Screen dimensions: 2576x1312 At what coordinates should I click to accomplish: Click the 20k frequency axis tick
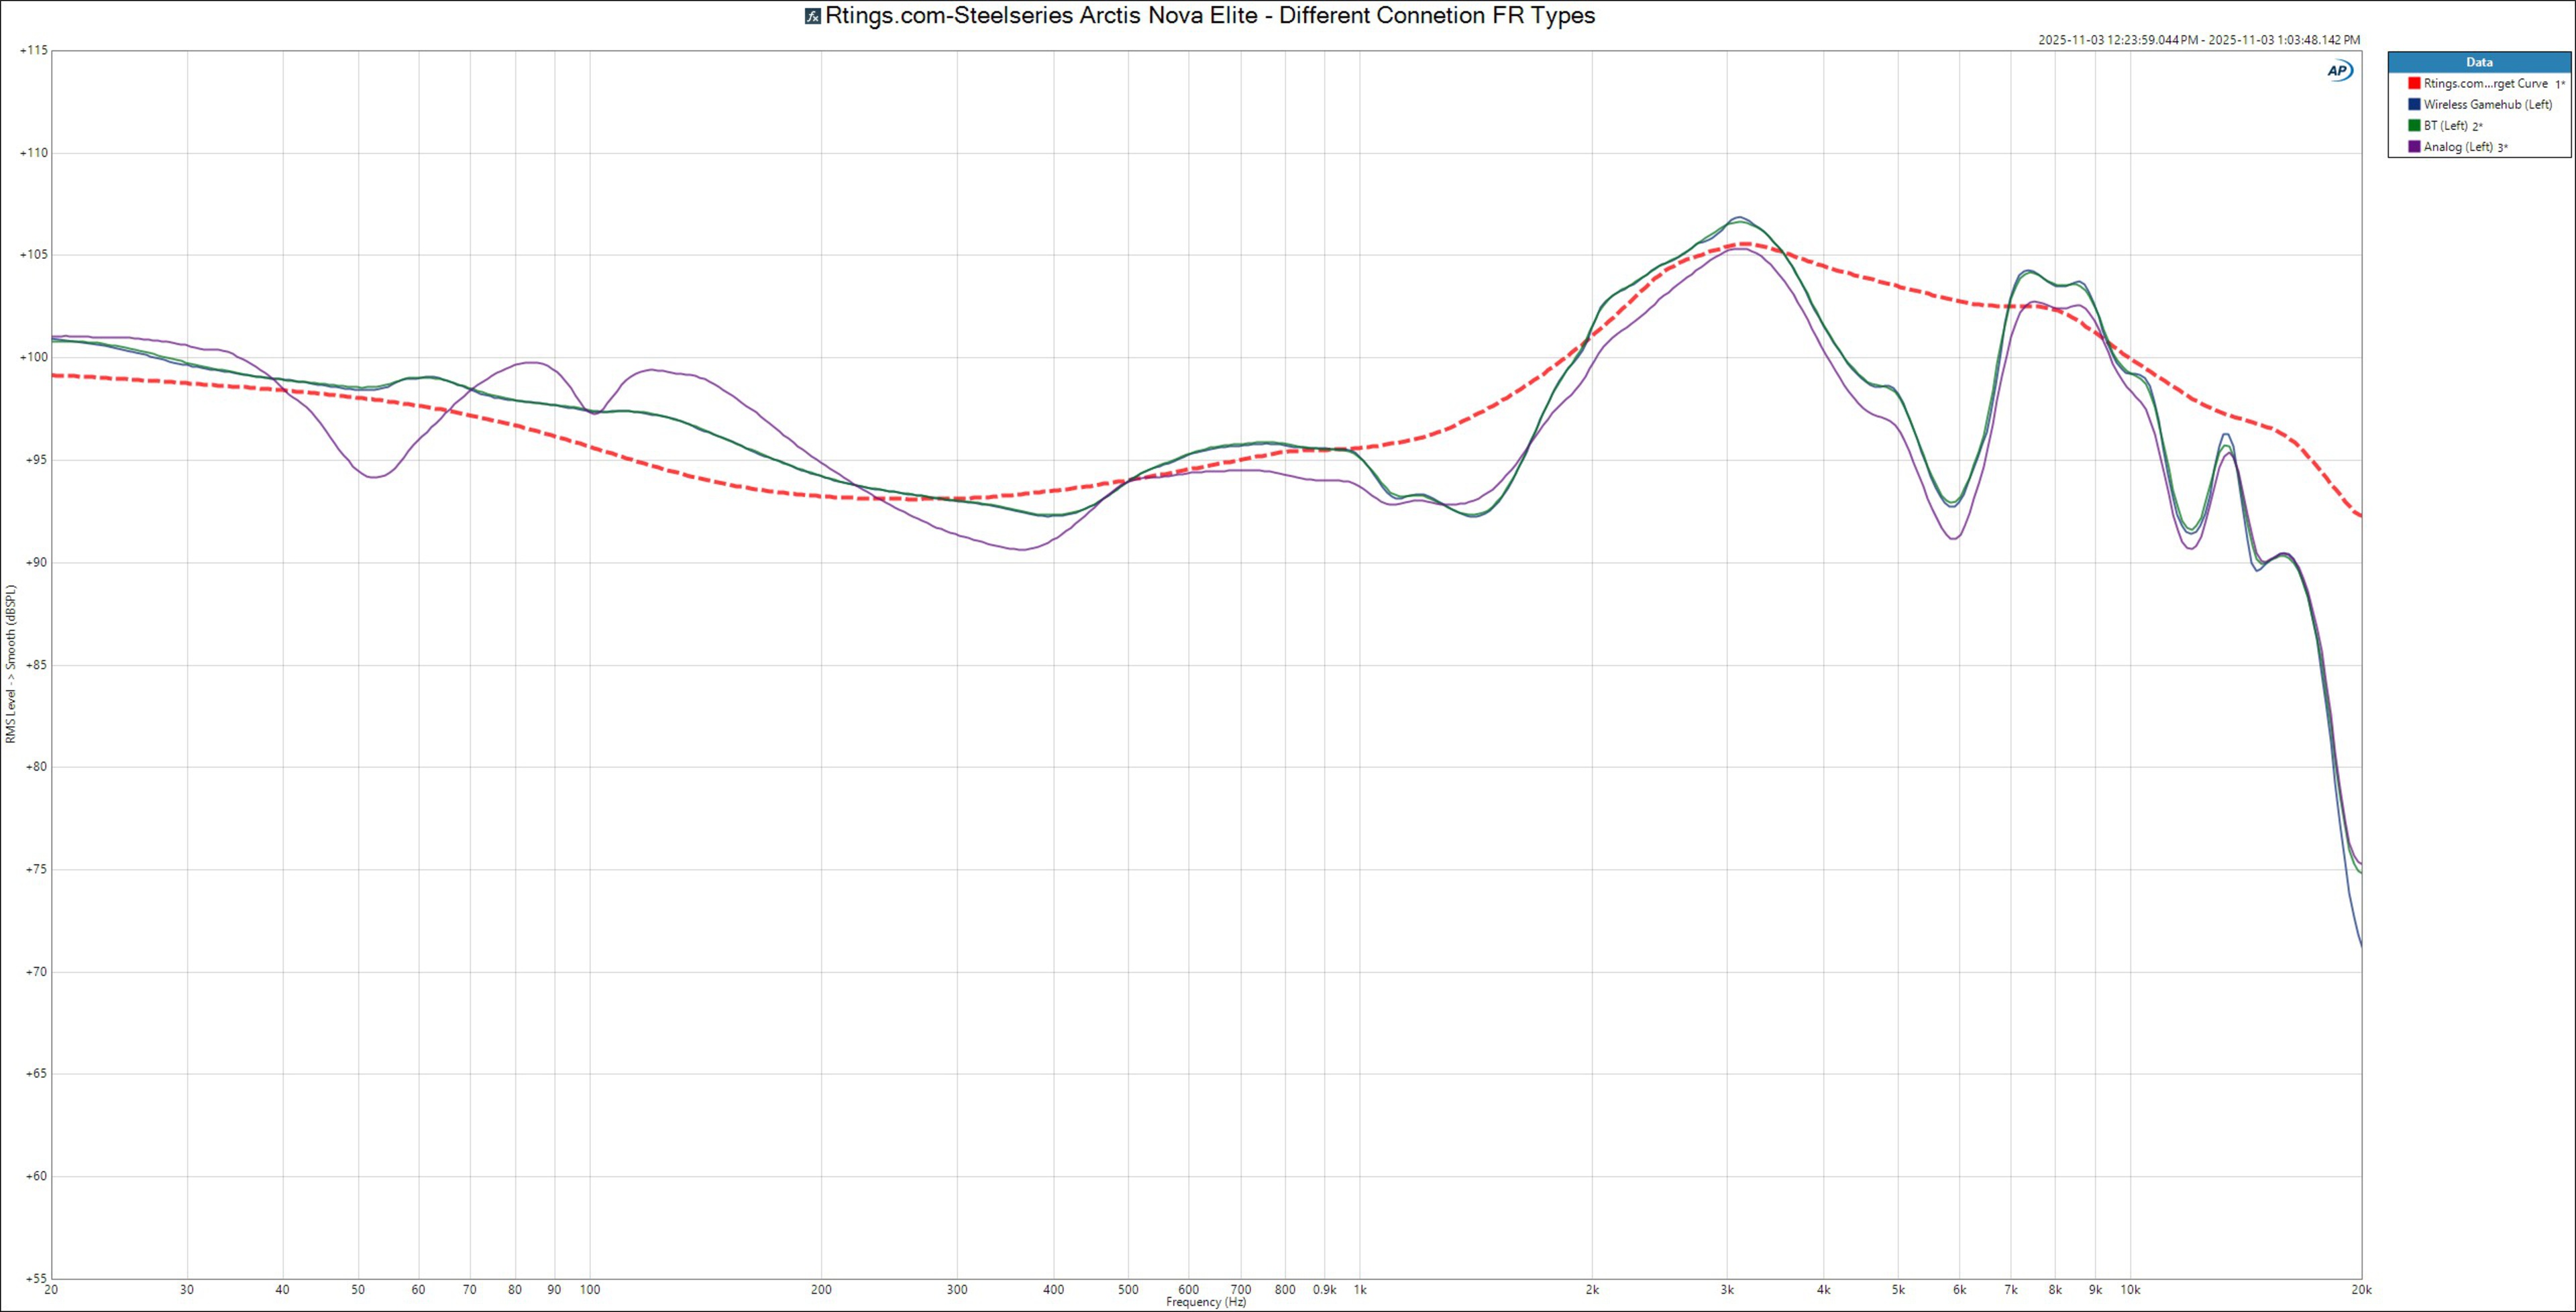(2361, 1290)
